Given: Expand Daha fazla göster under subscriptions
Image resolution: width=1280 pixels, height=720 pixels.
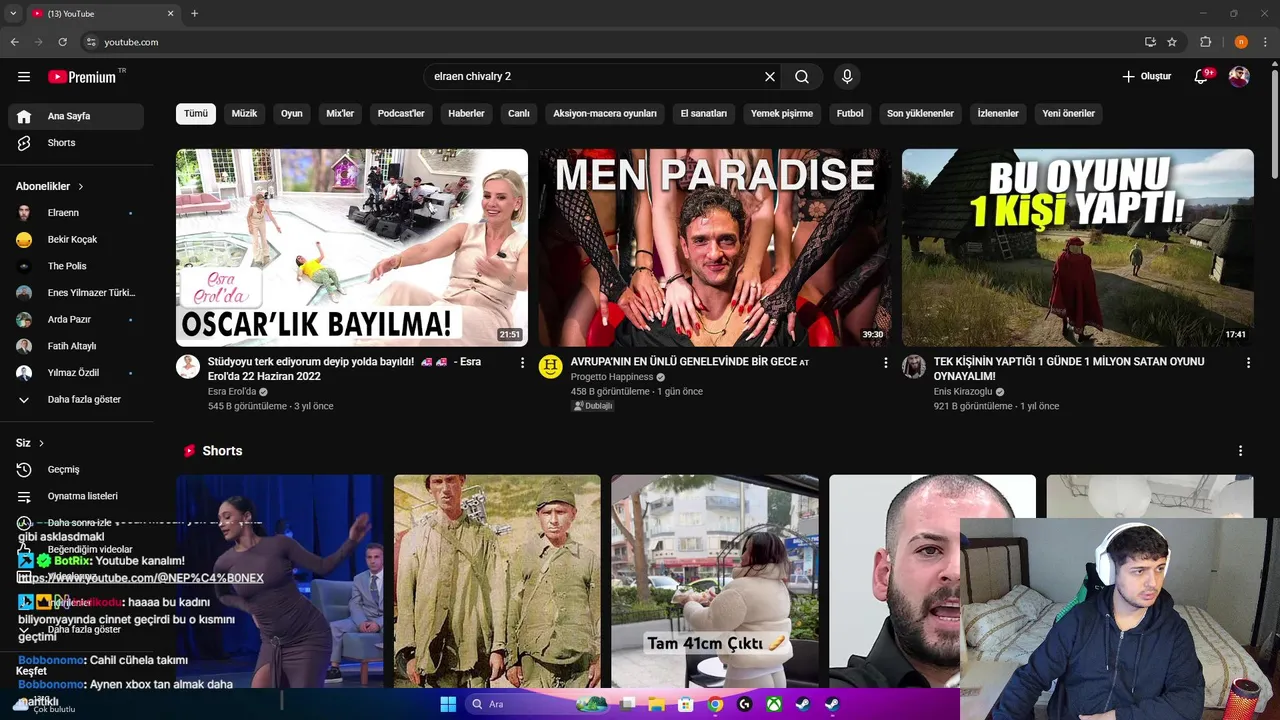Looking at the screenshot, I should coord(76,400).
